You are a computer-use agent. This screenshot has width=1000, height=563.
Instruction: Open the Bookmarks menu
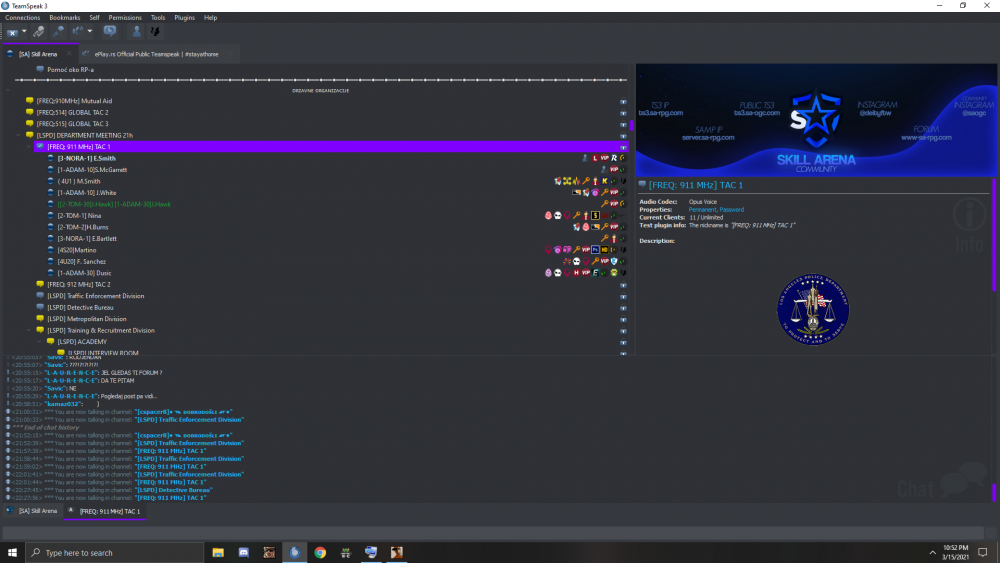coord(65,18)
